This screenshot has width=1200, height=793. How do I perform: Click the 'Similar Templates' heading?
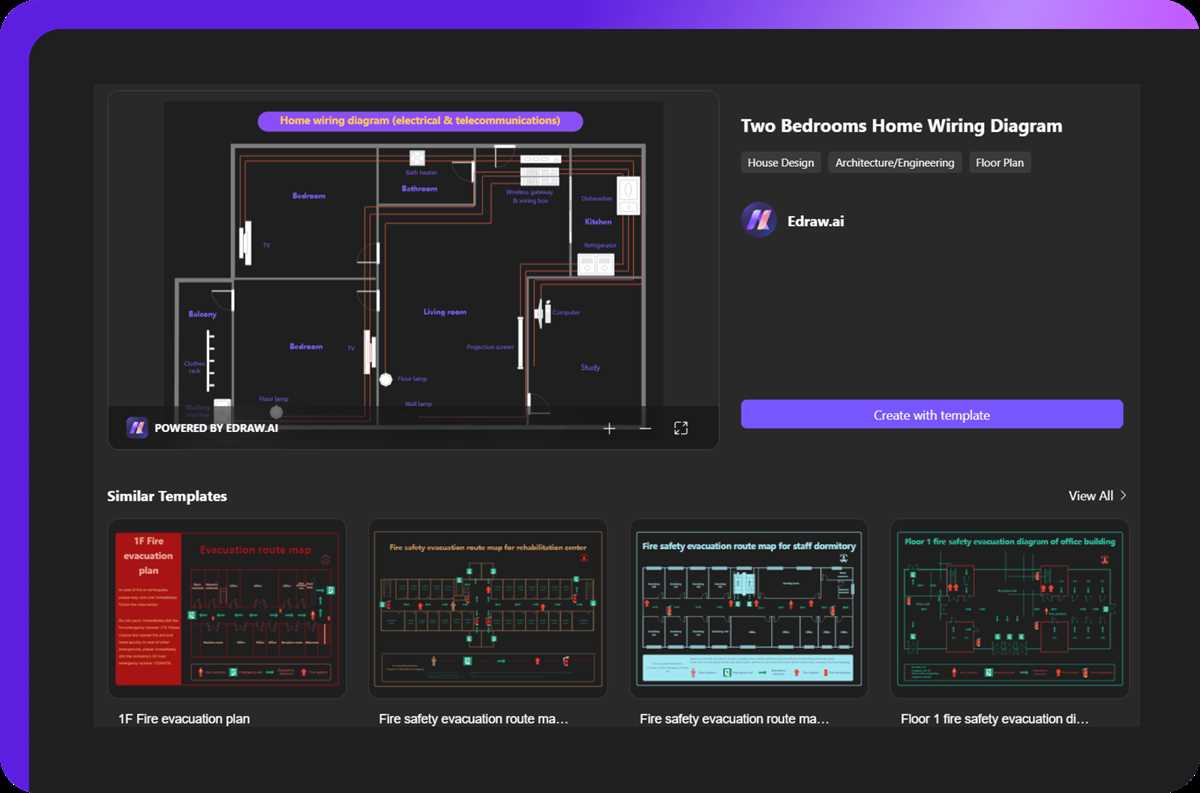coord(167,496)
